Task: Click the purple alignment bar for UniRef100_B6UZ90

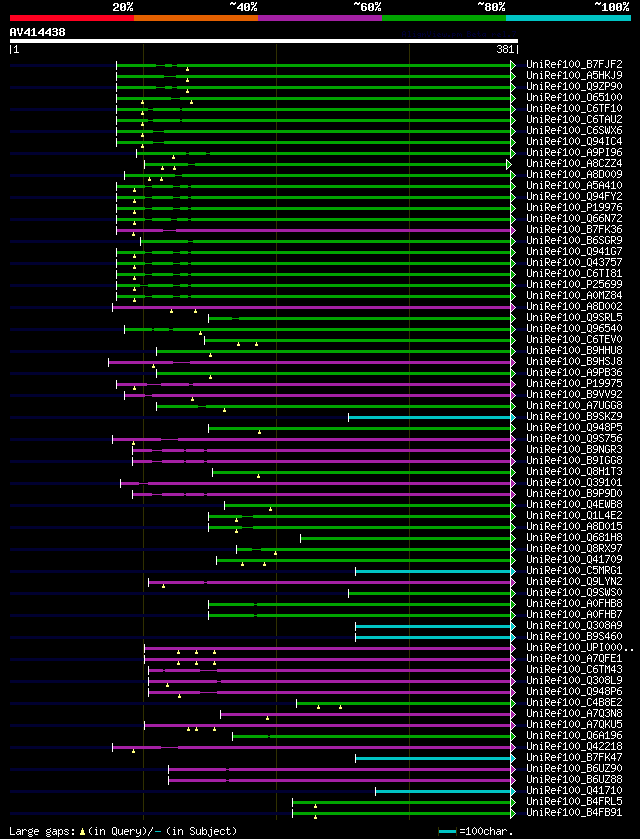Action: [x=339, y=769]
